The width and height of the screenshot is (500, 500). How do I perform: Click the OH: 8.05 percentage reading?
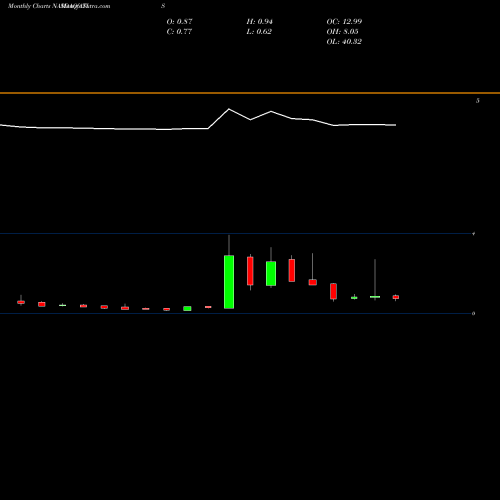click(342, 32)
